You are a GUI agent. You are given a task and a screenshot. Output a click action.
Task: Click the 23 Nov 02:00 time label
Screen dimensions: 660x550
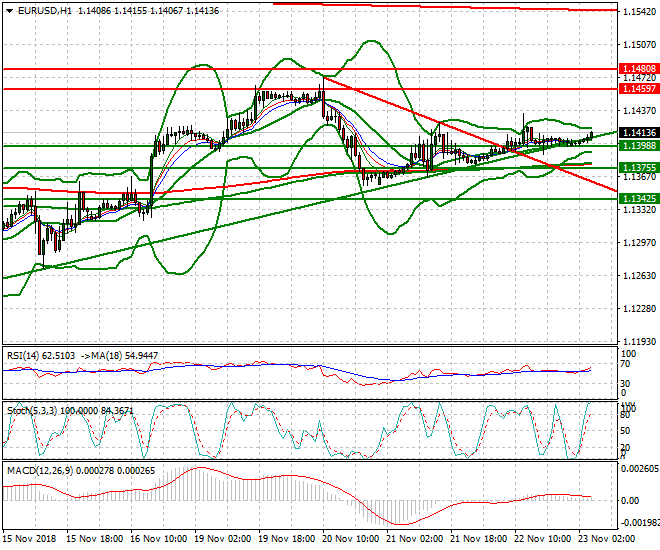pos(607,539)
